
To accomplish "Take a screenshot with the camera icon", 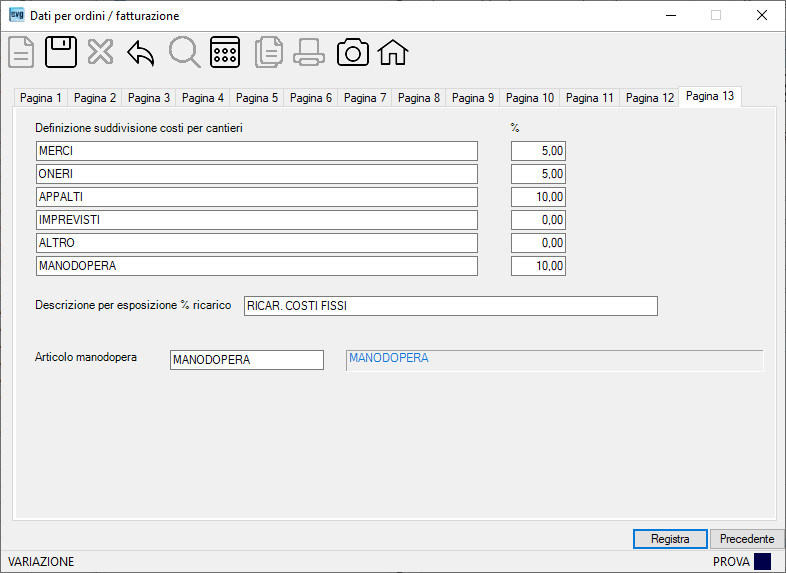I will (x=352, y=53).
